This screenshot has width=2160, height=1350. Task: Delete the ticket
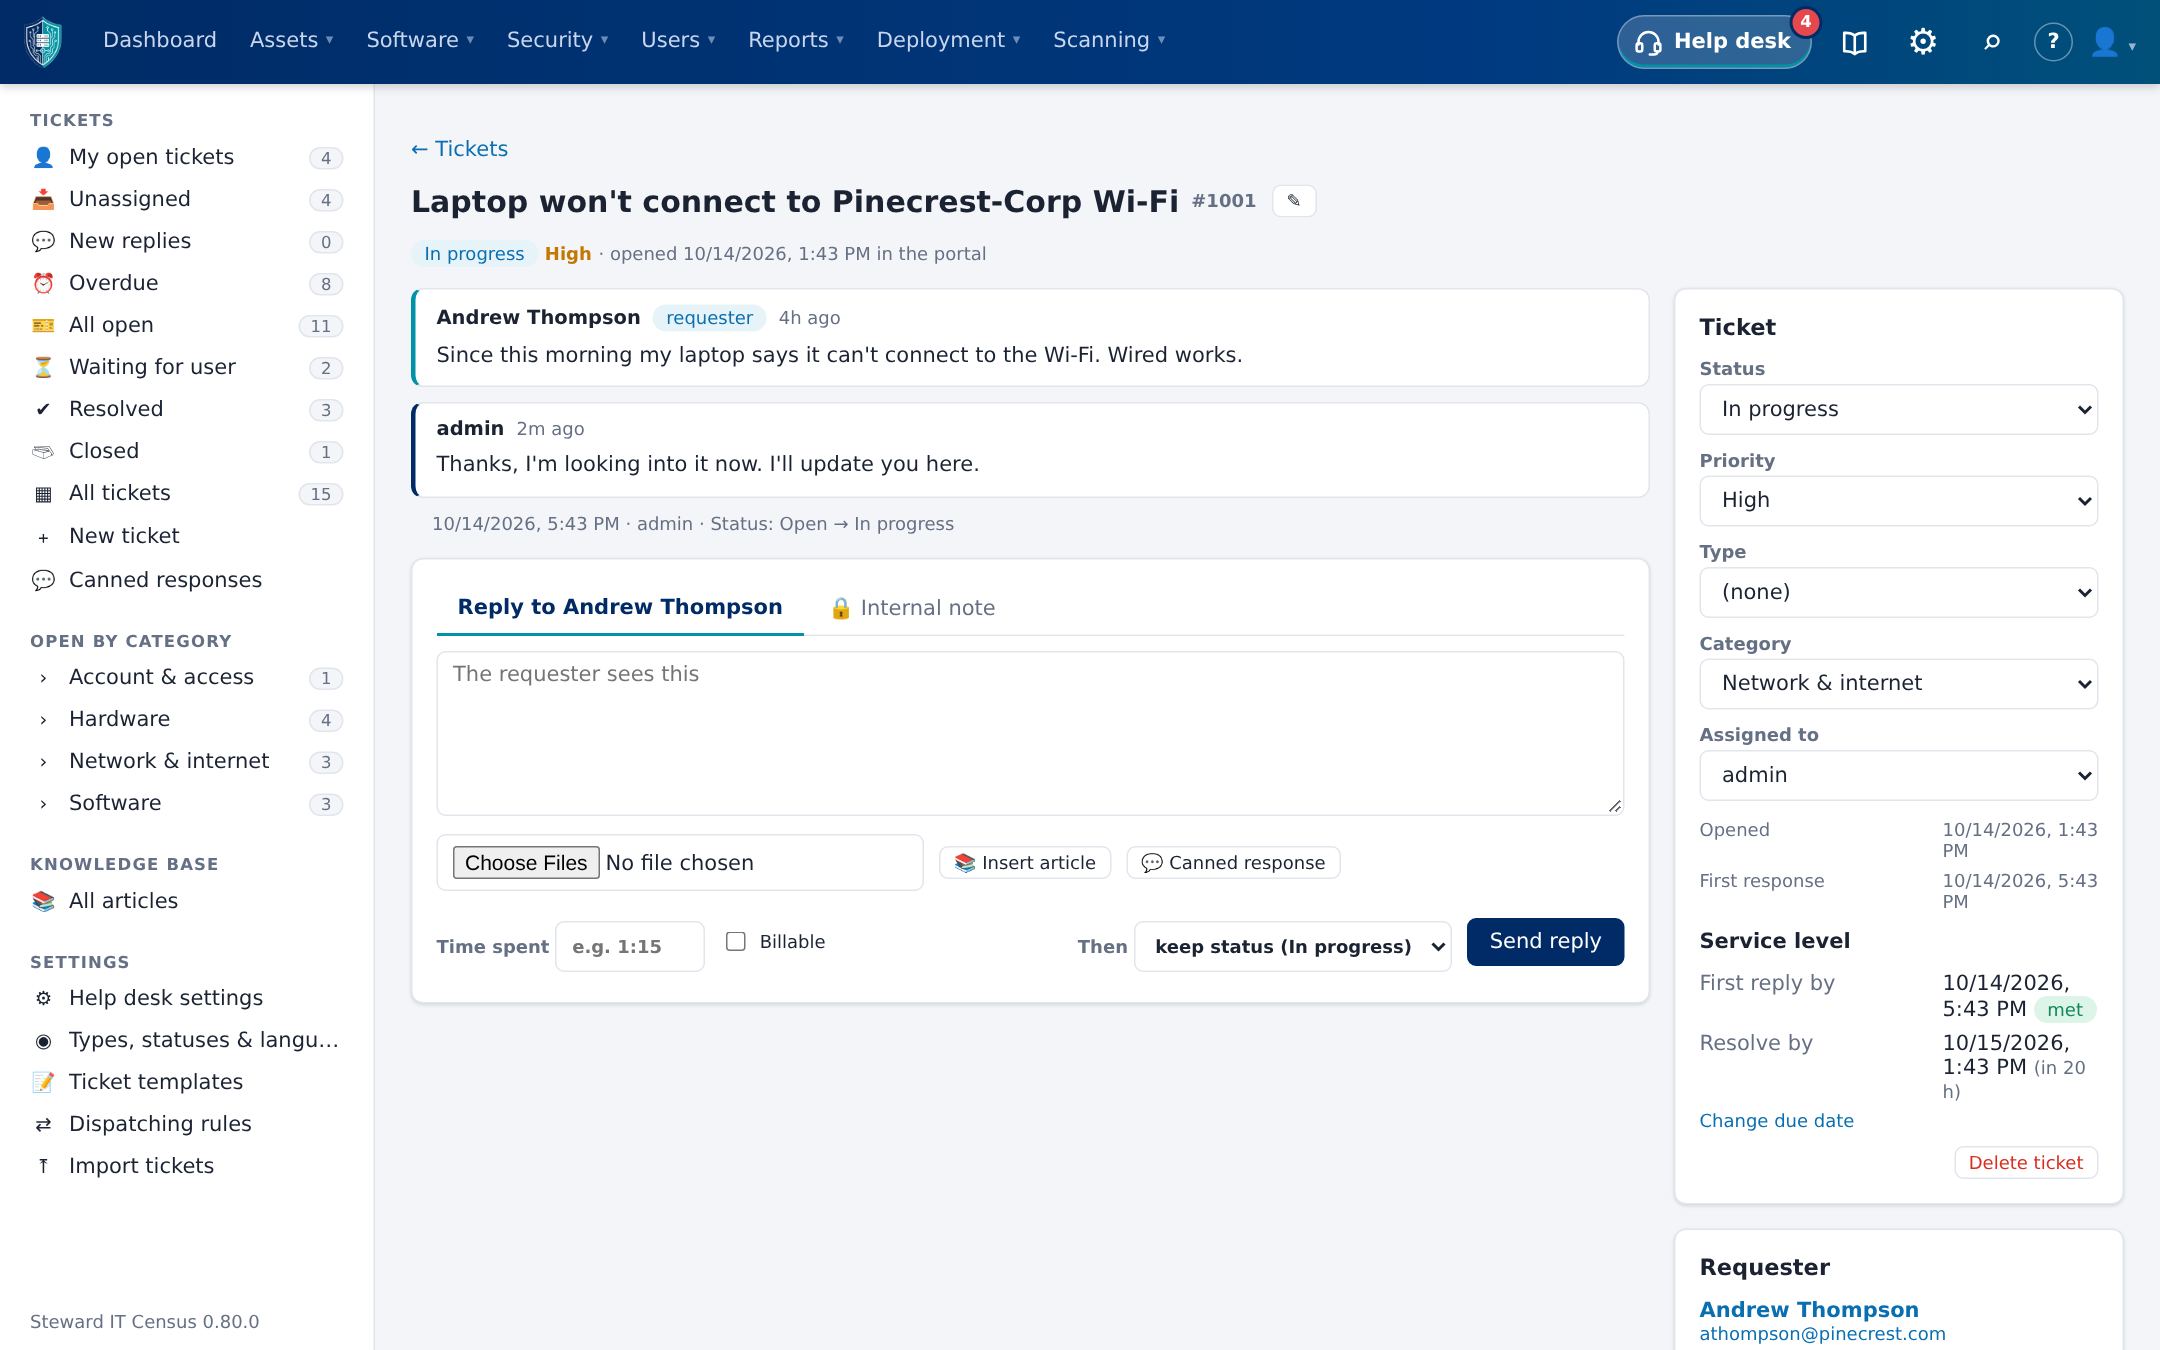(2025, 1163)
